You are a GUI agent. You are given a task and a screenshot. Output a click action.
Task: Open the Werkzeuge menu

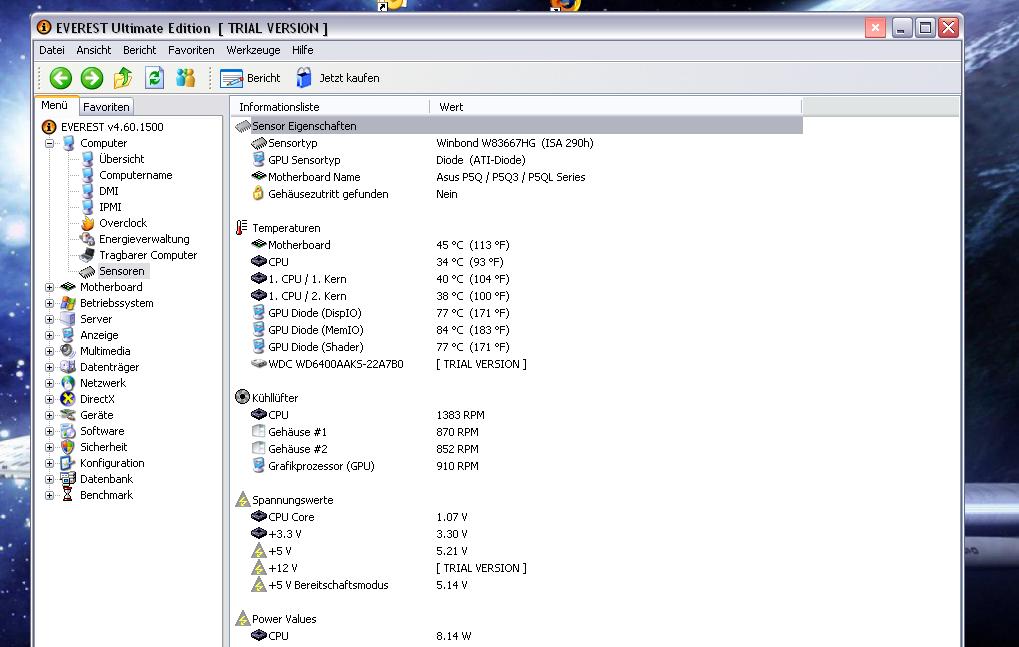click(253, 50)
